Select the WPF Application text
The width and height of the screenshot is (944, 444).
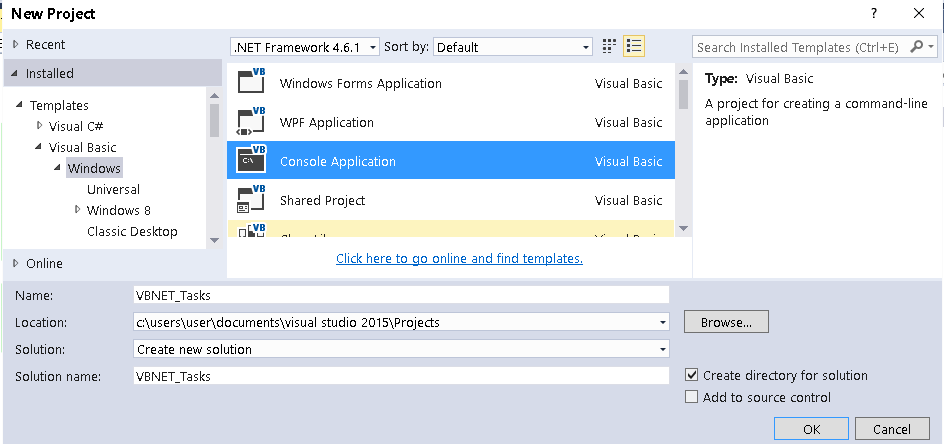tap(327, 122)
